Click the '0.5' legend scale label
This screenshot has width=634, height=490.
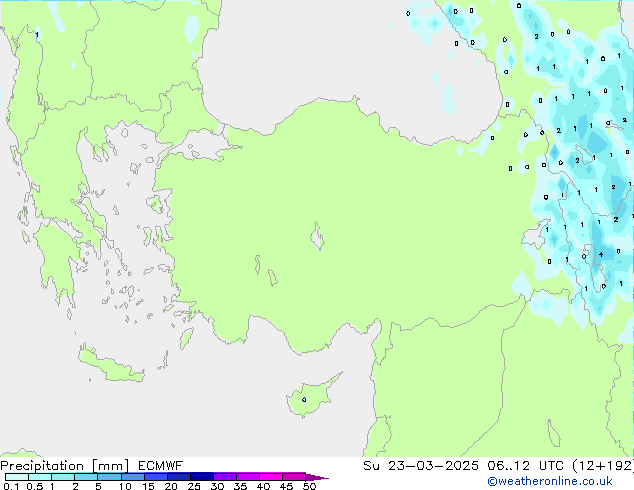coord(34,486)
